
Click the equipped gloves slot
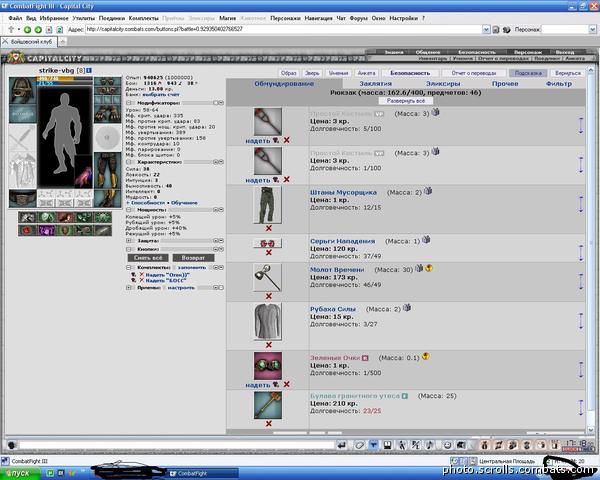click(108, 113)
